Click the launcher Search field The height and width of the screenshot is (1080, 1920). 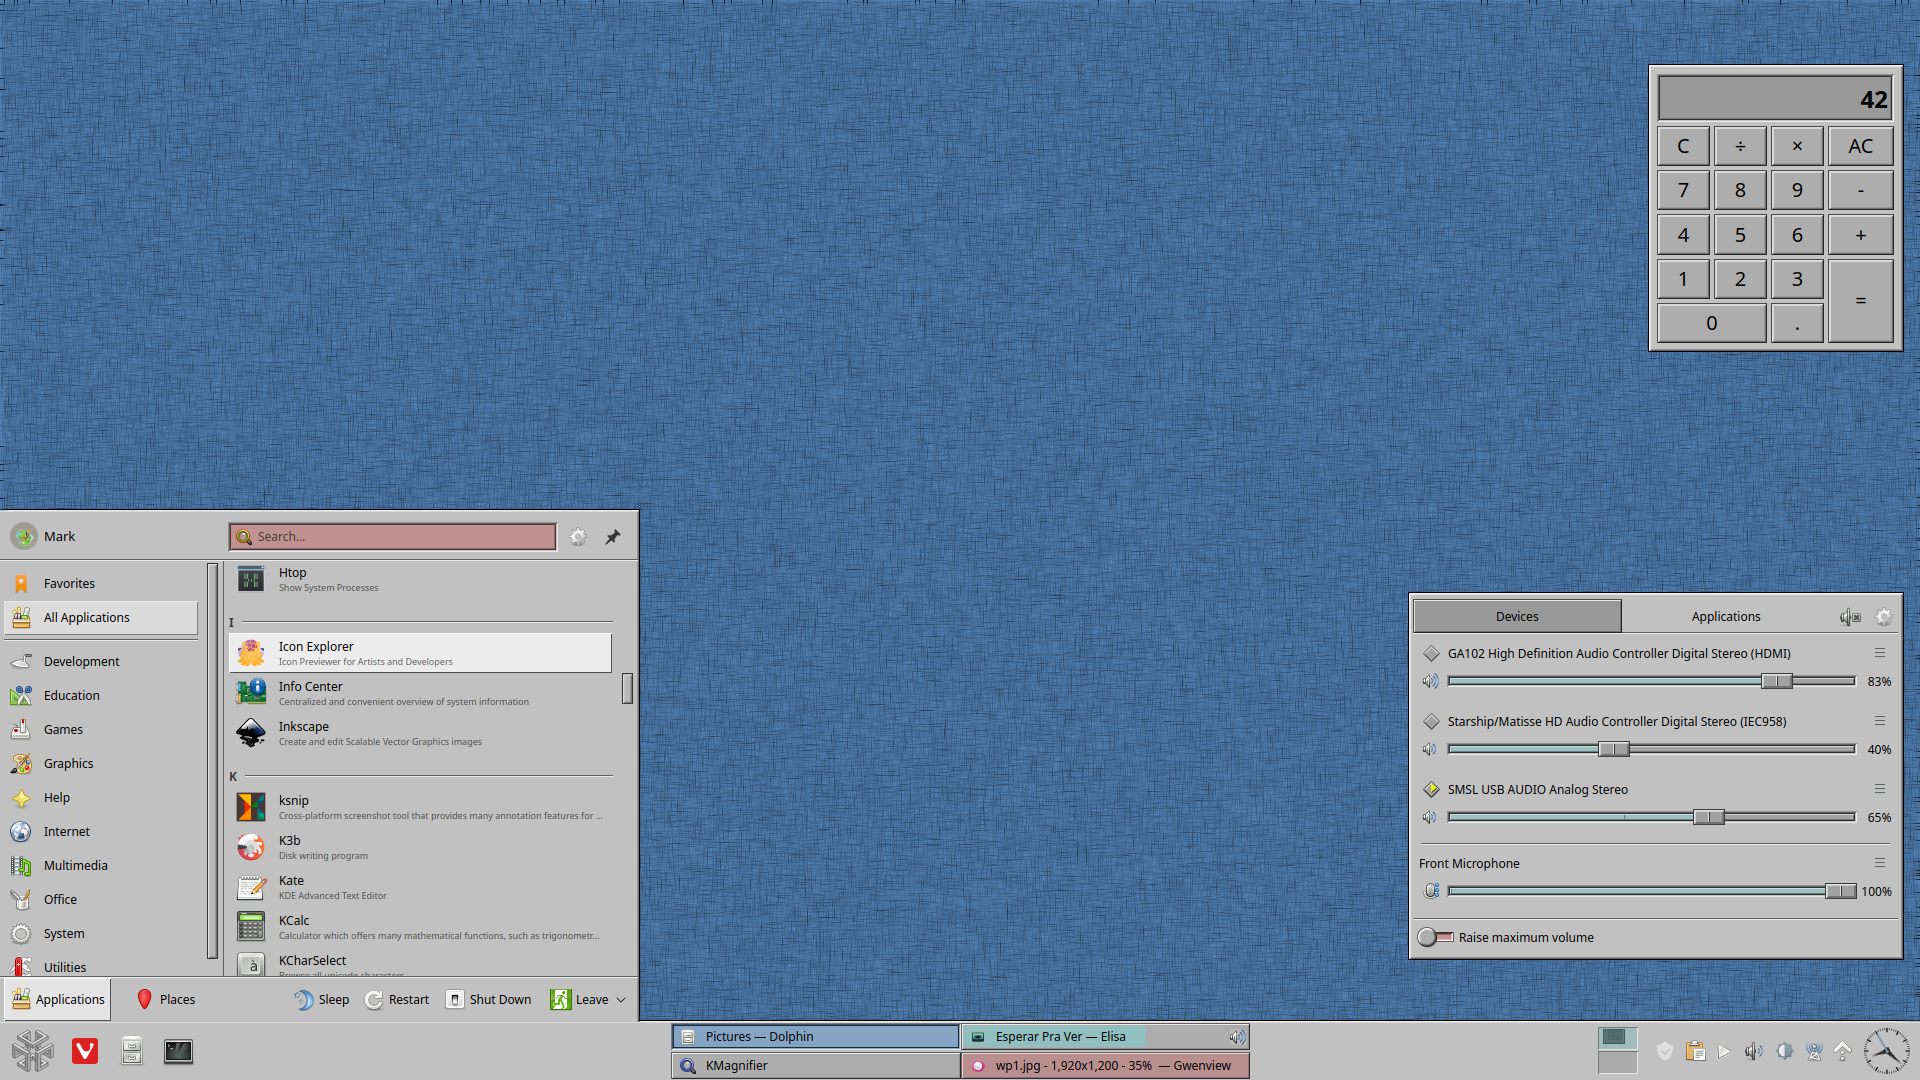click(x=393, y=537)
